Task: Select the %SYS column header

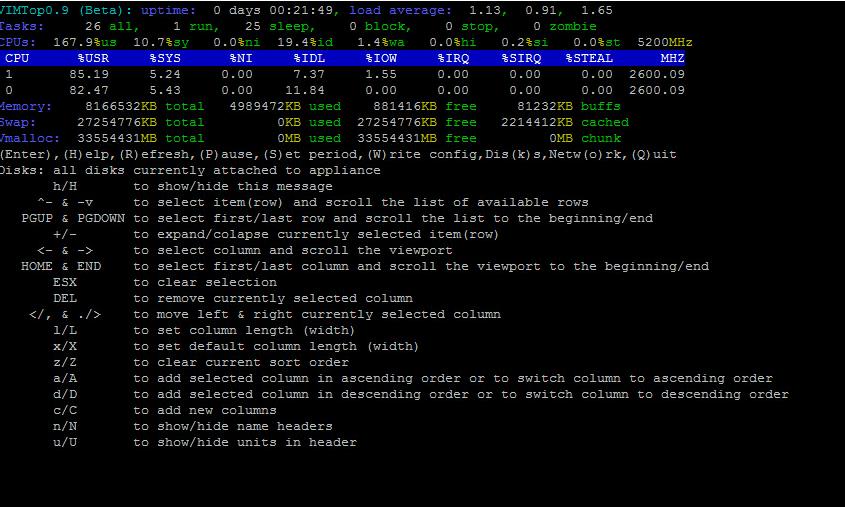Action: tap(165, 58)
